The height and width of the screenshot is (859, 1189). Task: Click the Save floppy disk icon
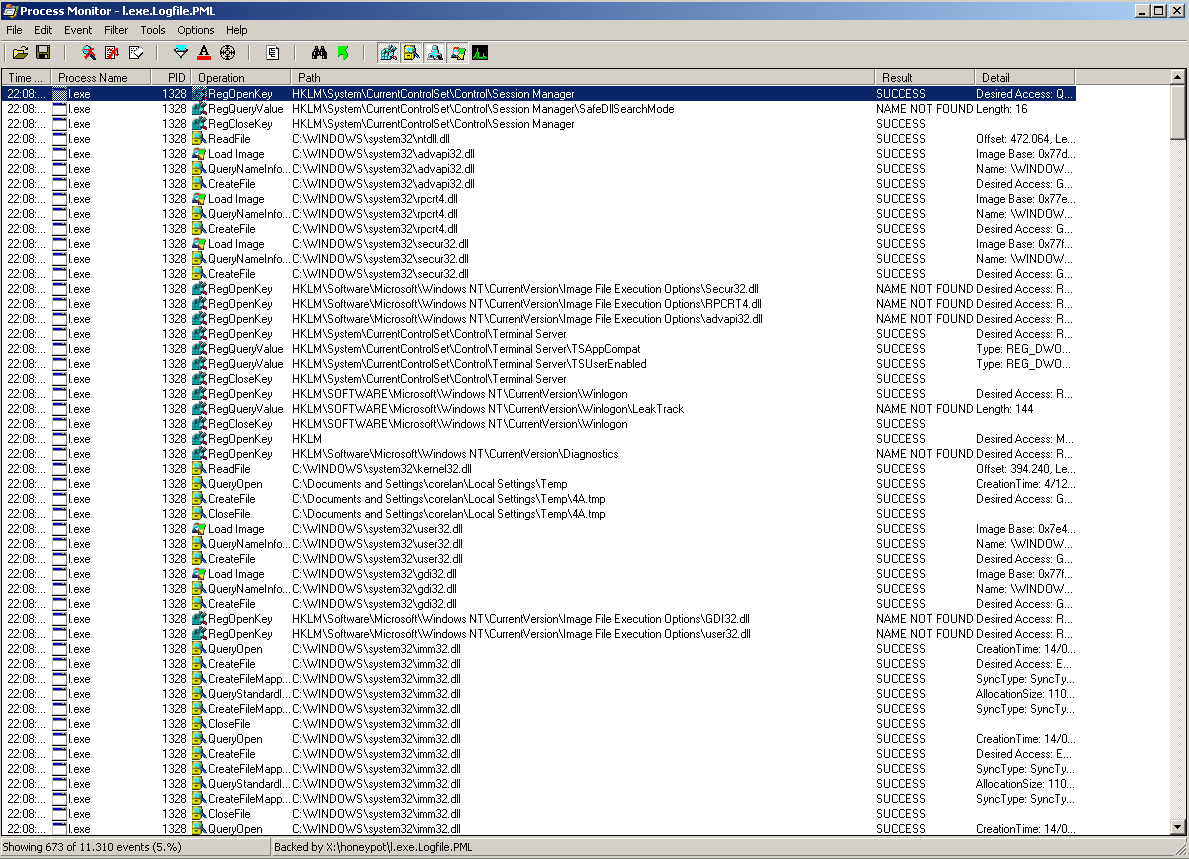43,52
